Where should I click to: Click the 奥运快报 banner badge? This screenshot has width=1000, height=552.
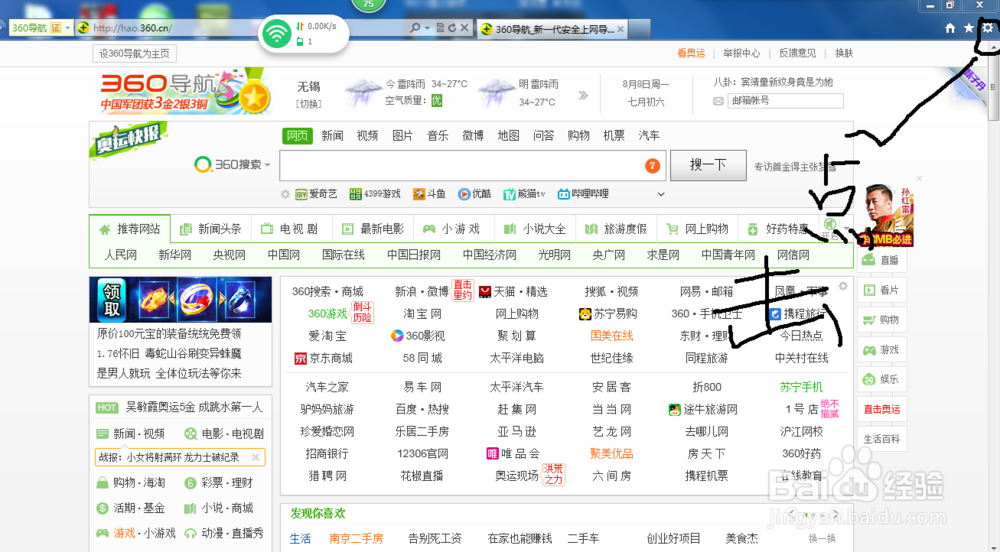[x=129, y=138]
